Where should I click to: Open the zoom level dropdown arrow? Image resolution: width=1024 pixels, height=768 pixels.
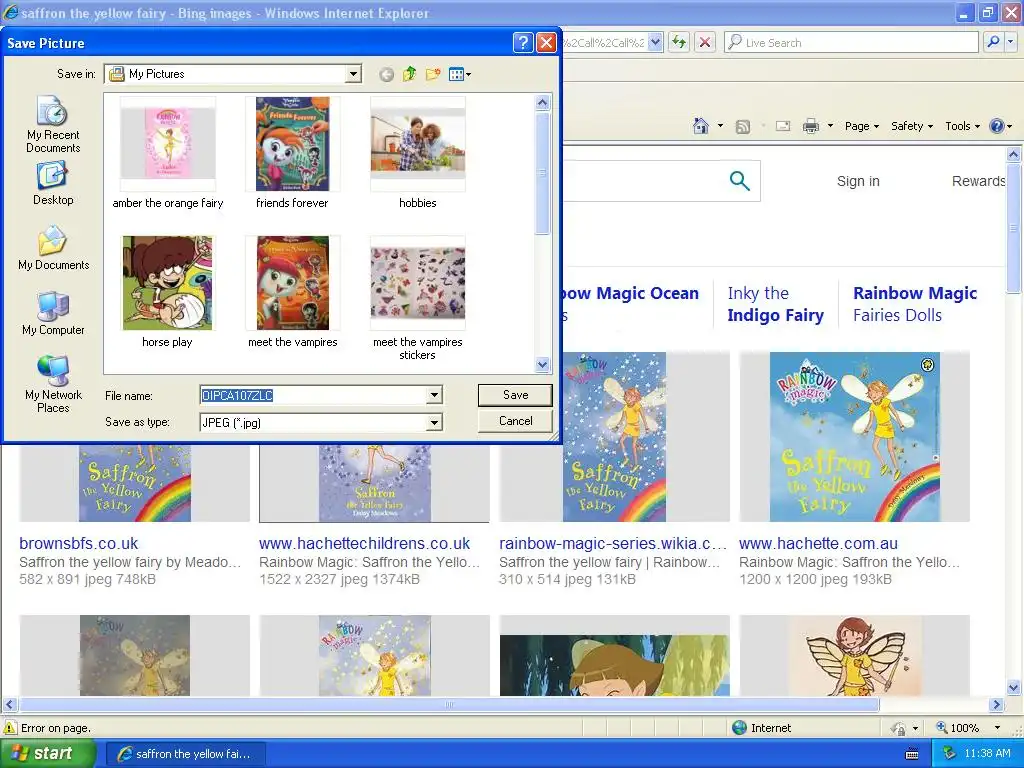[x=997, y=728]
